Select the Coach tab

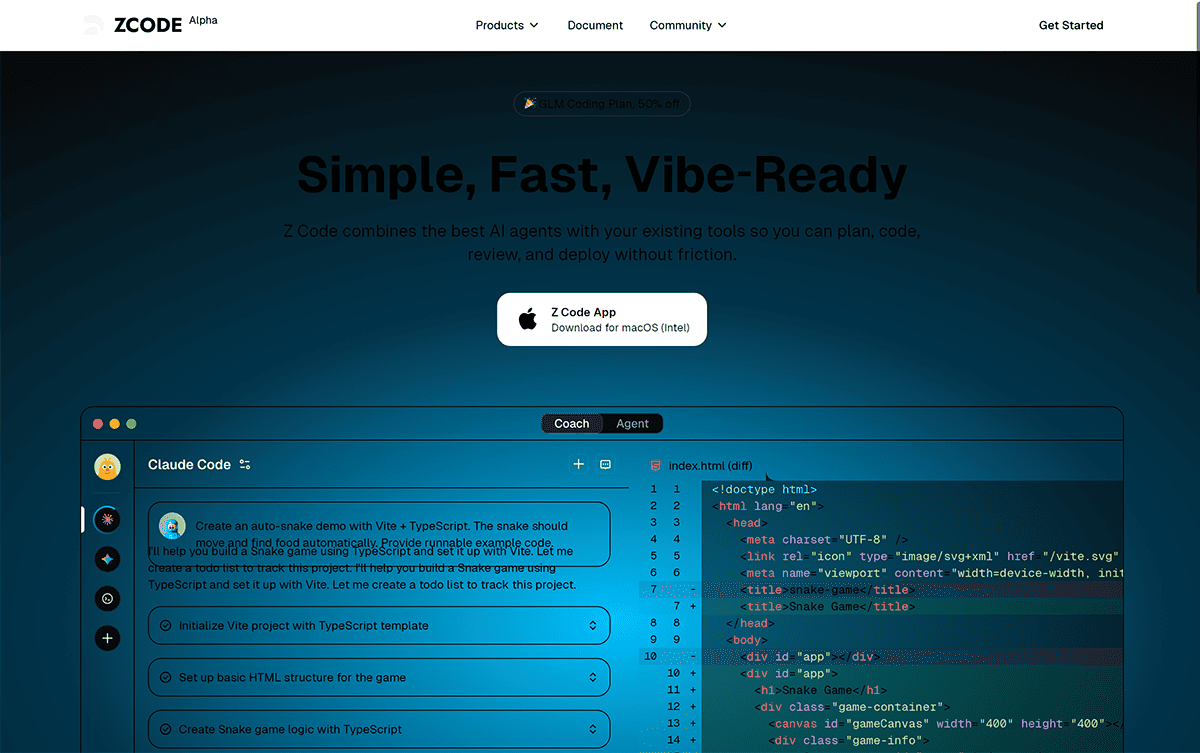point(572,423)
